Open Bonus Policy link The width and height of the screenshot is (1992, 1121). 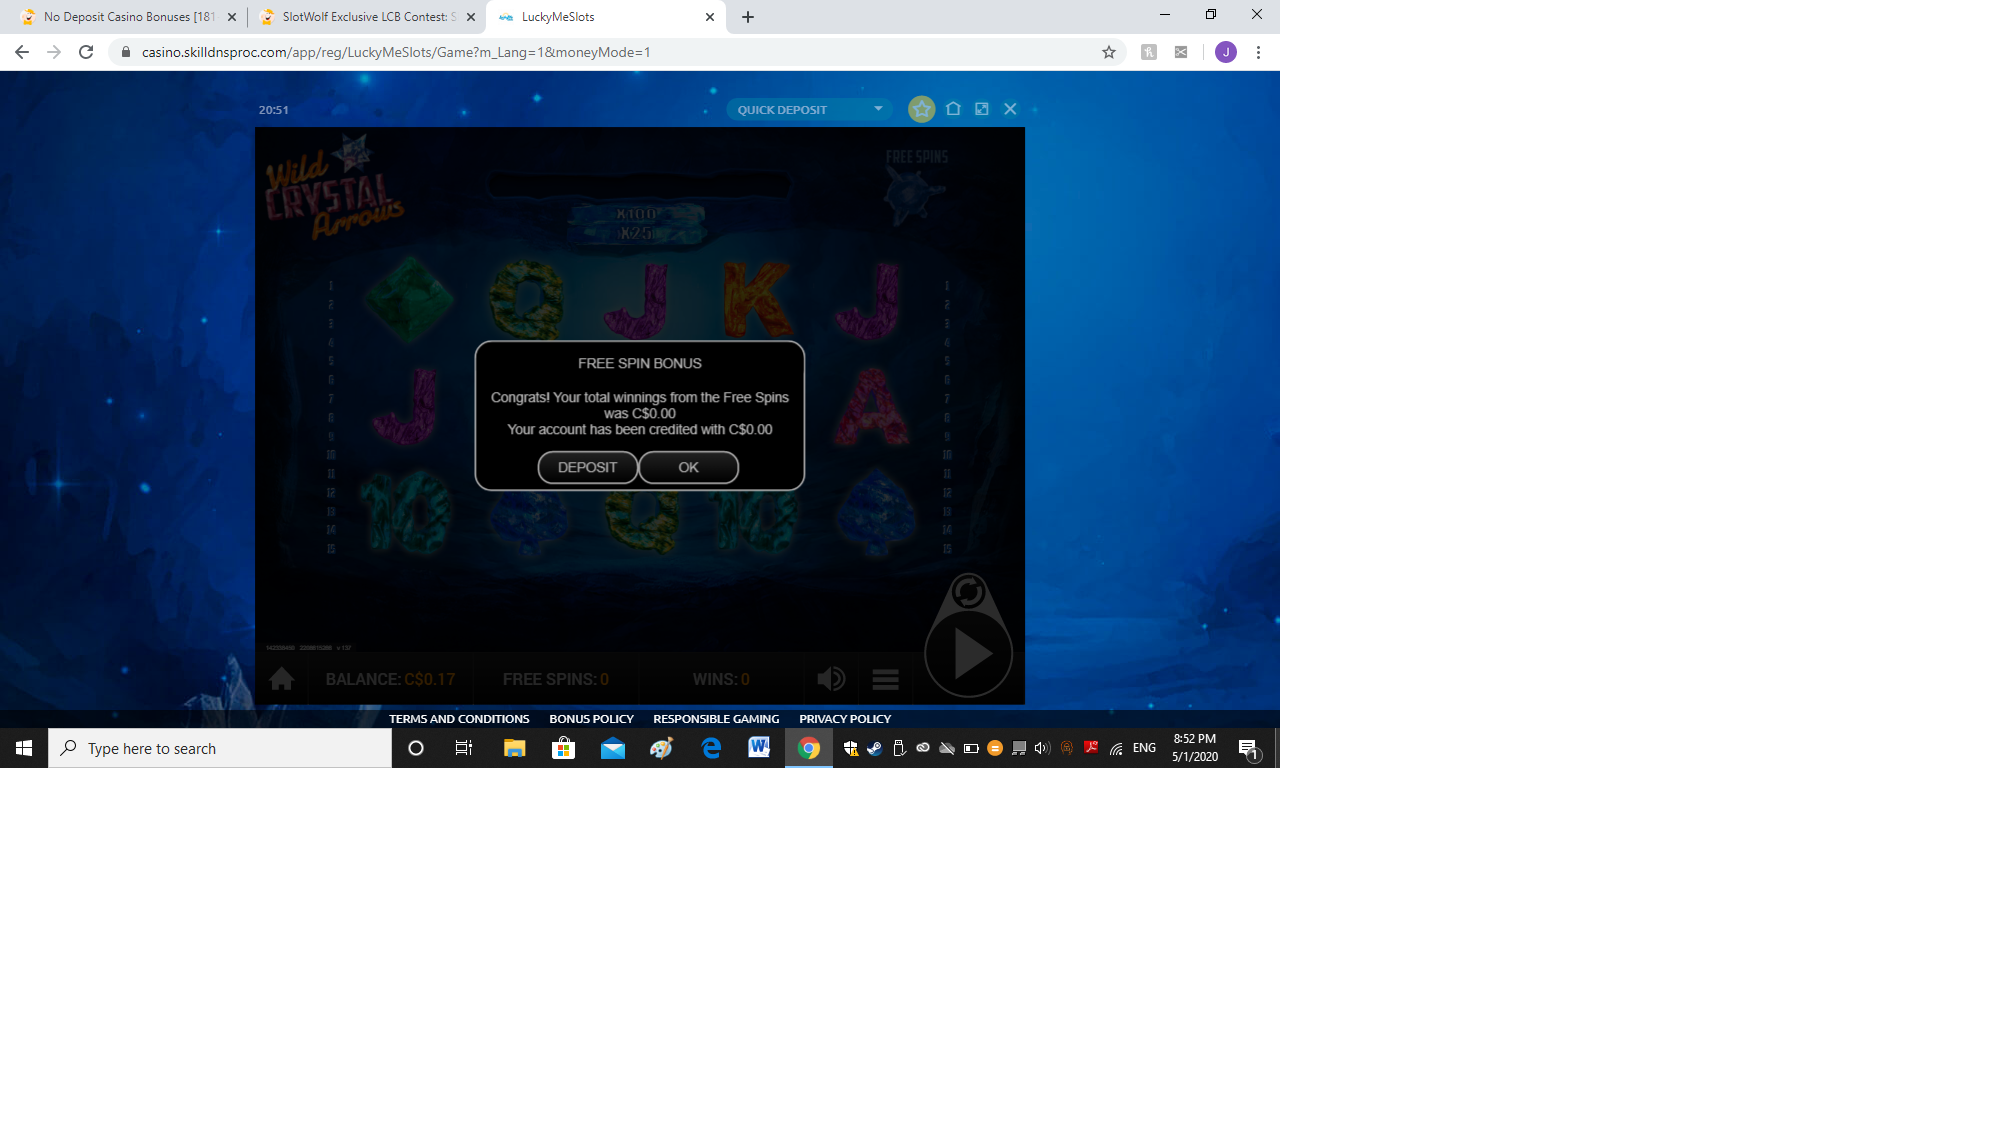[591, 719]
